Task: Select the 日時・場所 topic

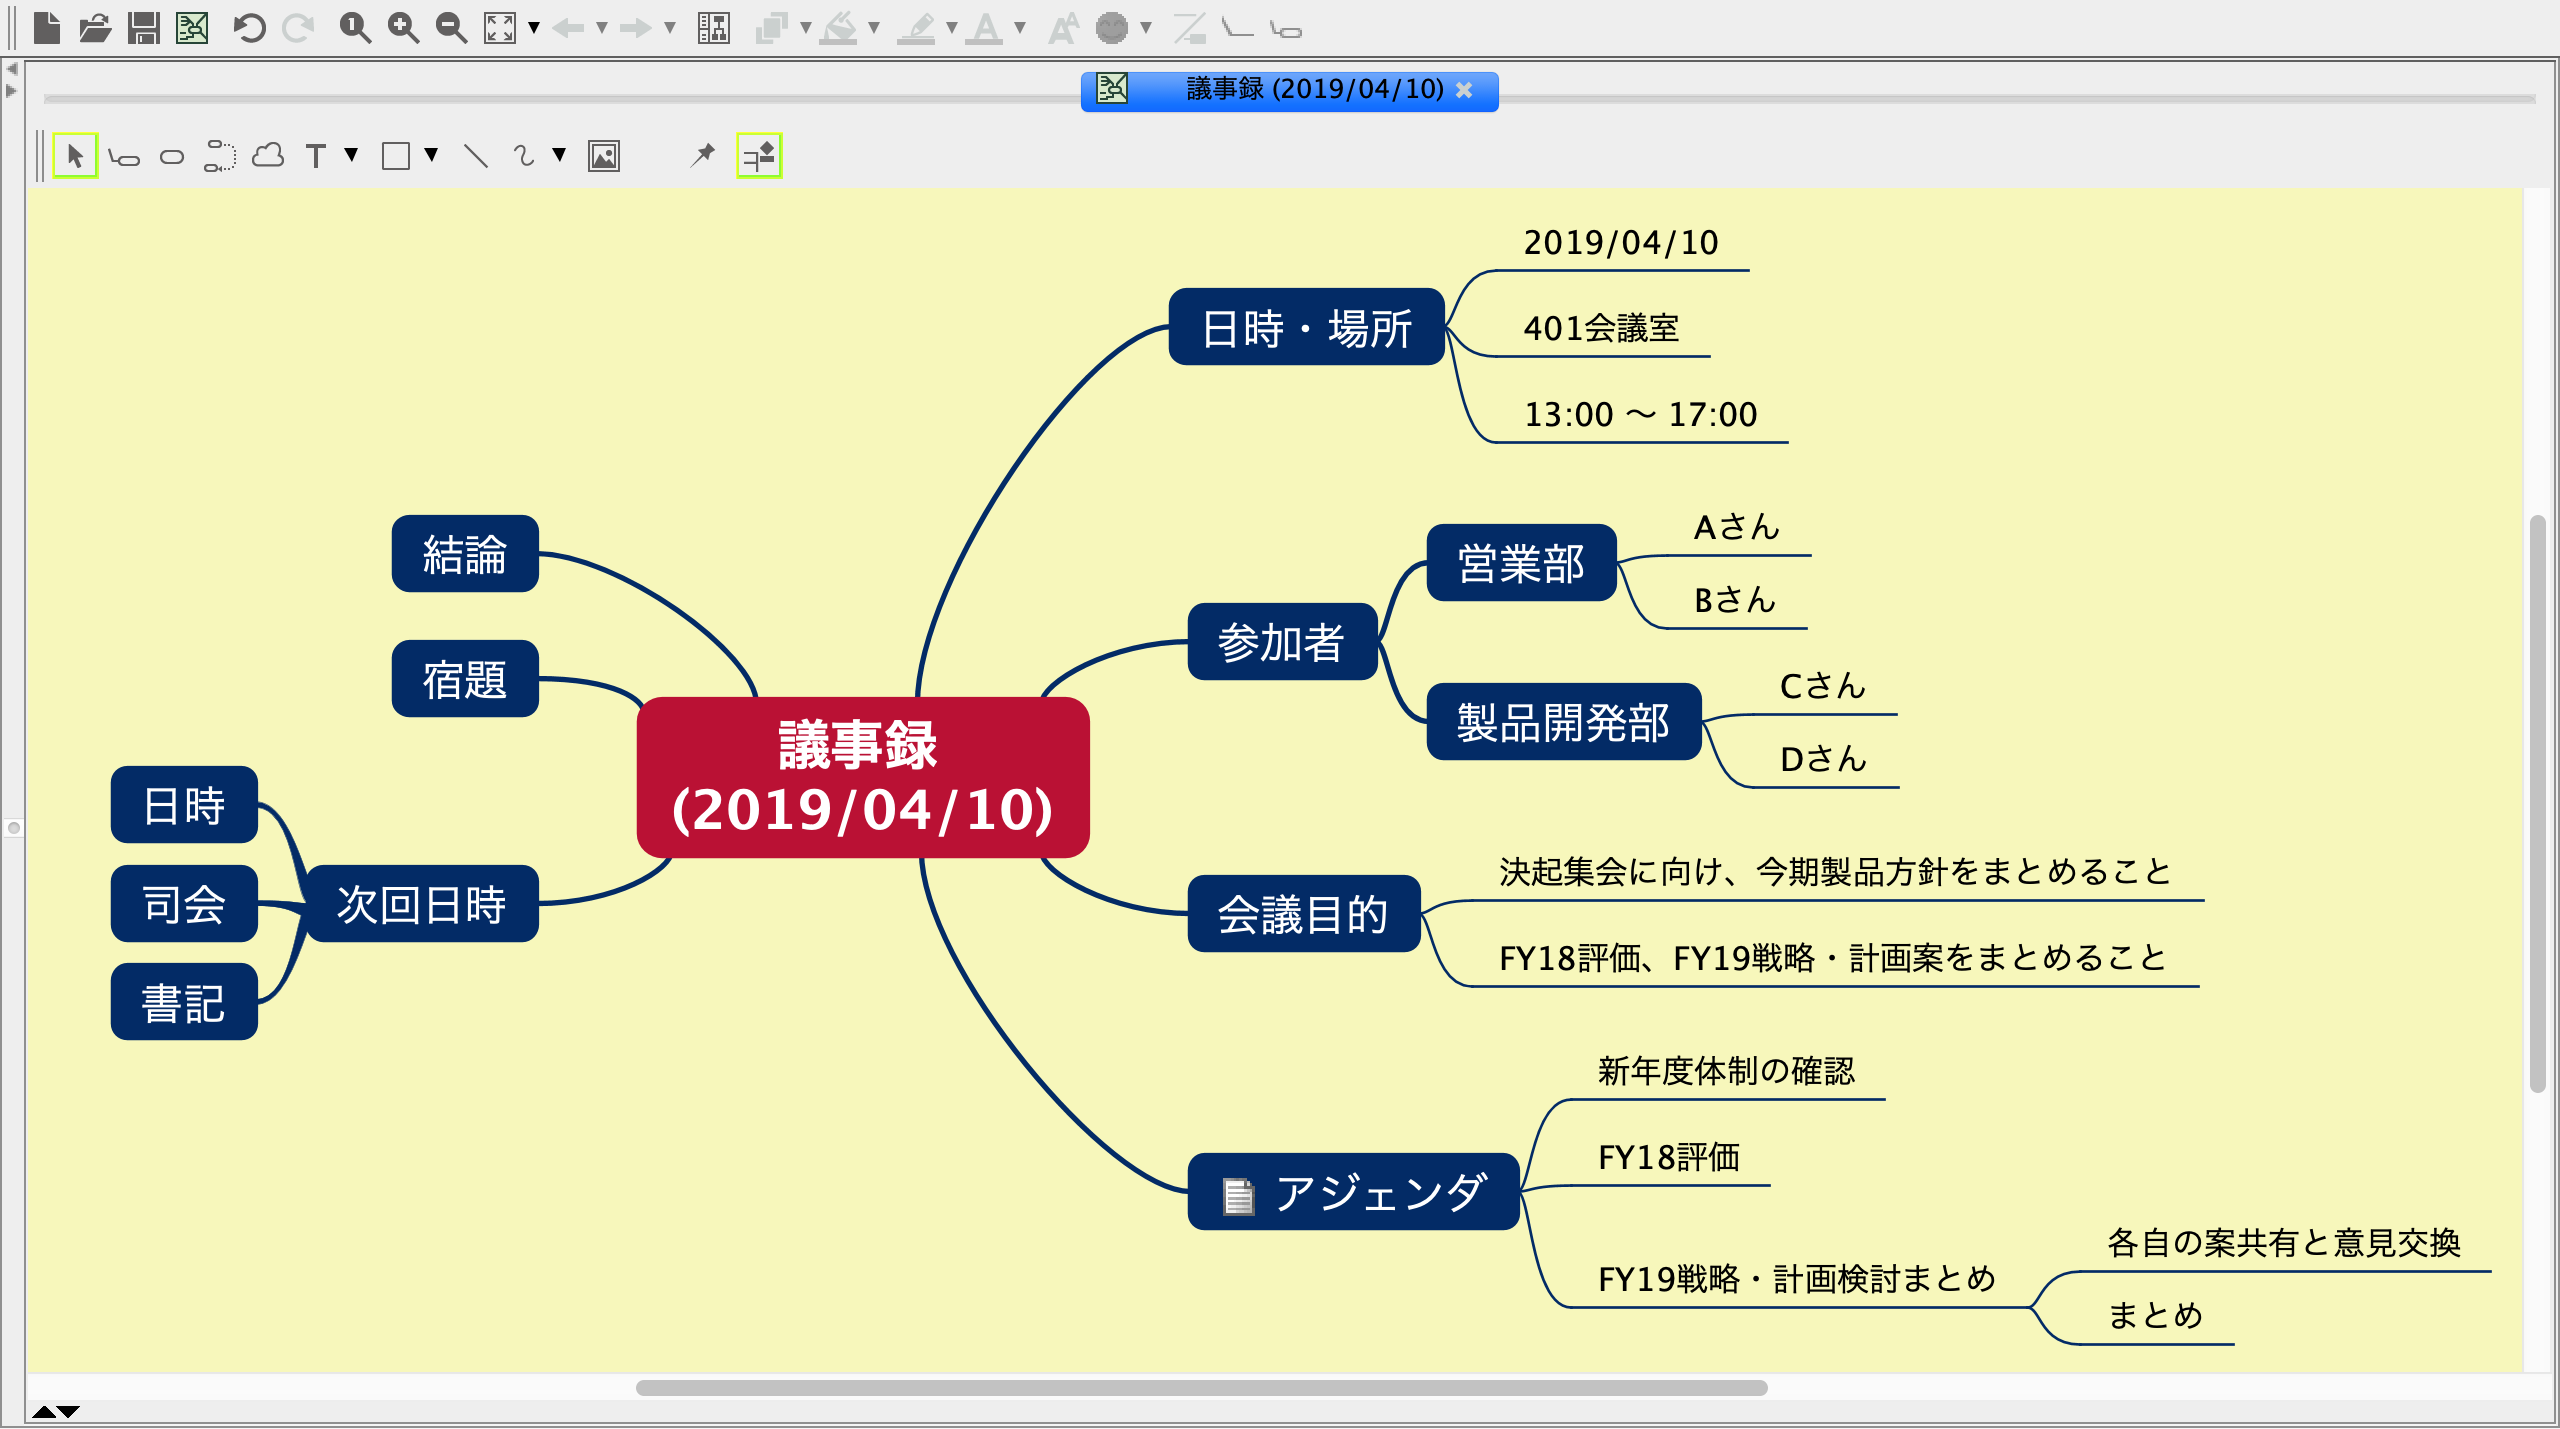Action: (x=1307, y=327)
